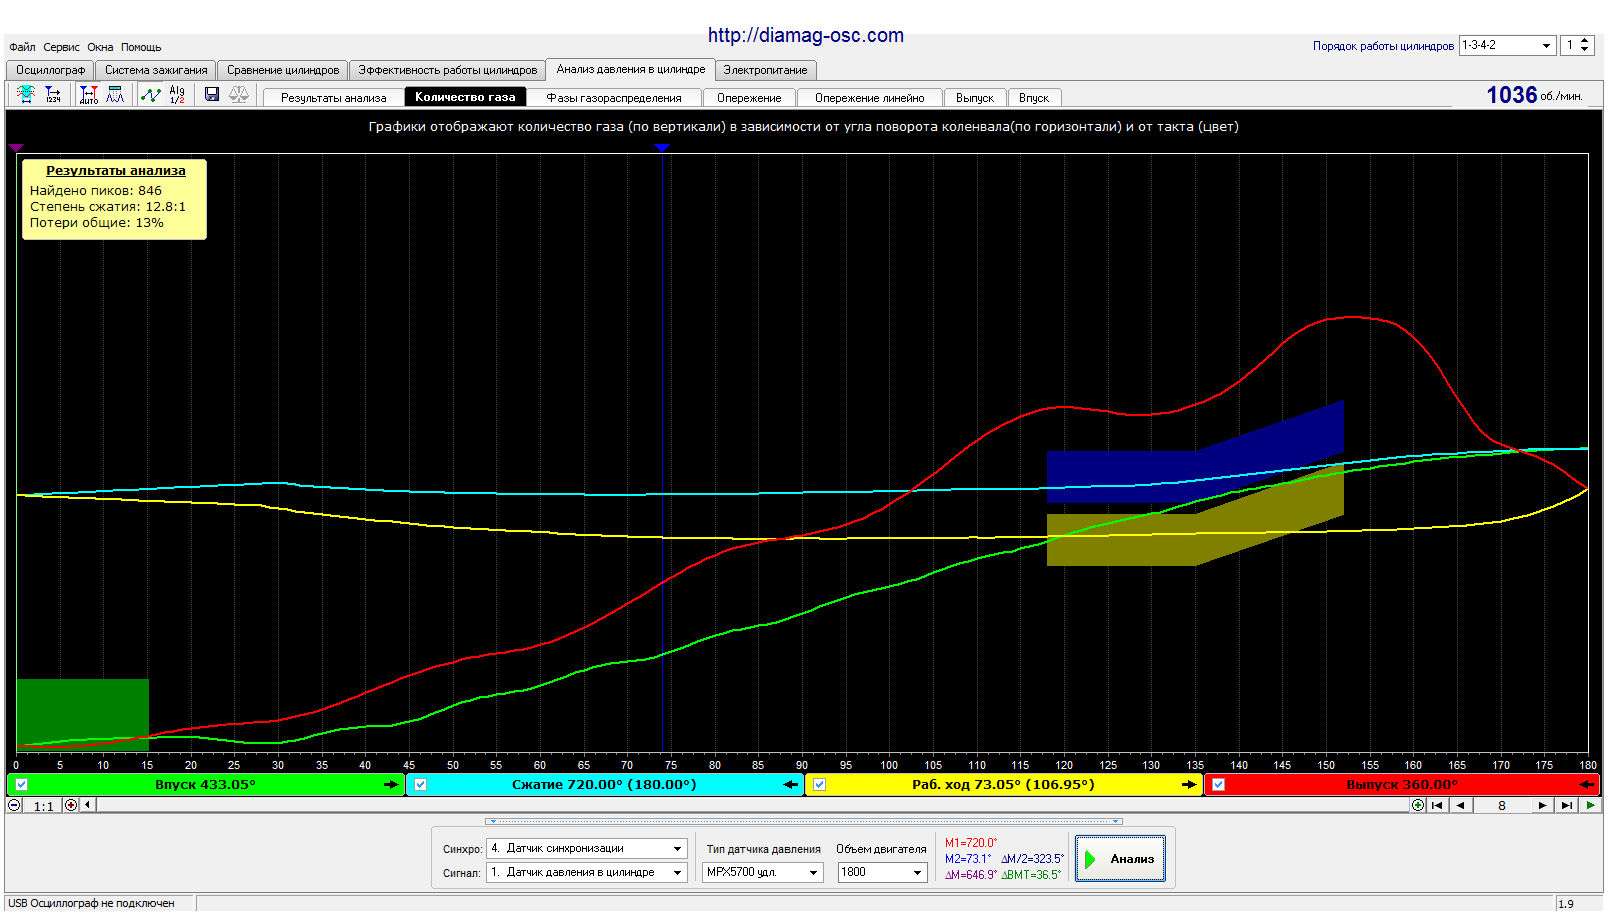
Task: Click the Результаты анализа yellow info box
Action: pyautogui.click(x=115, y=199)
